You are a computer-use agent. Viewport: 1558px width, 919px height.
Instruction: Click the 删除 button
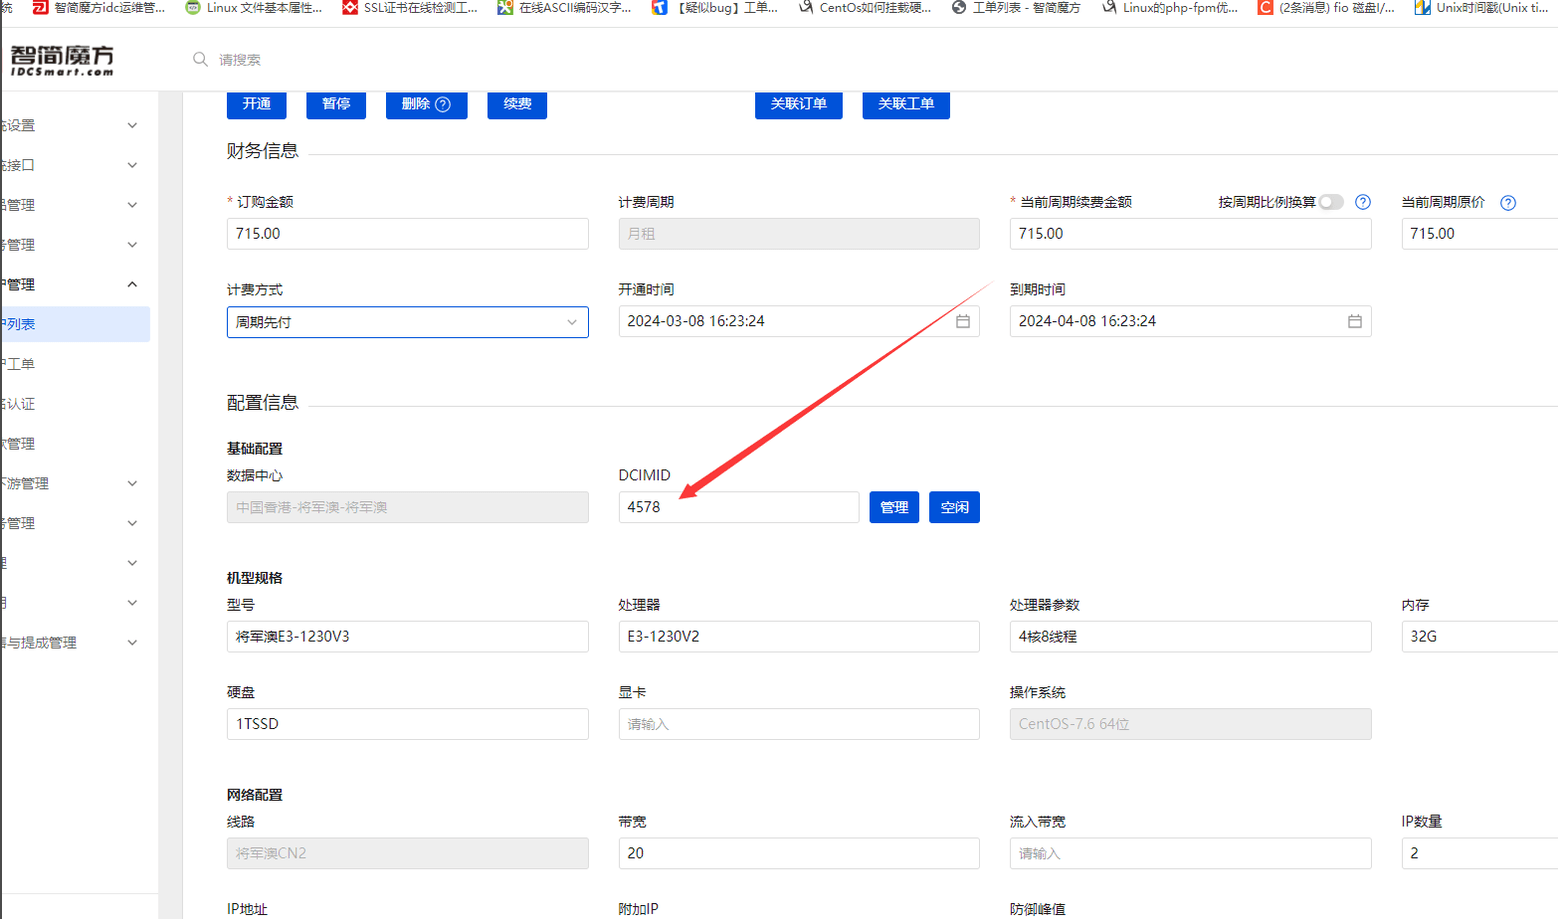point(427,104)
